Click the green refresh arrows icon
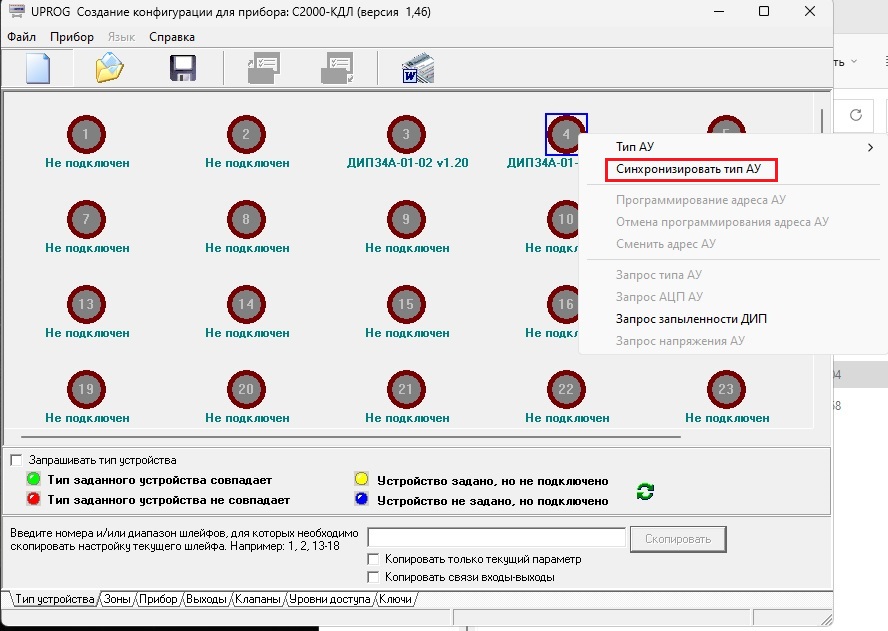 (645, 491)
